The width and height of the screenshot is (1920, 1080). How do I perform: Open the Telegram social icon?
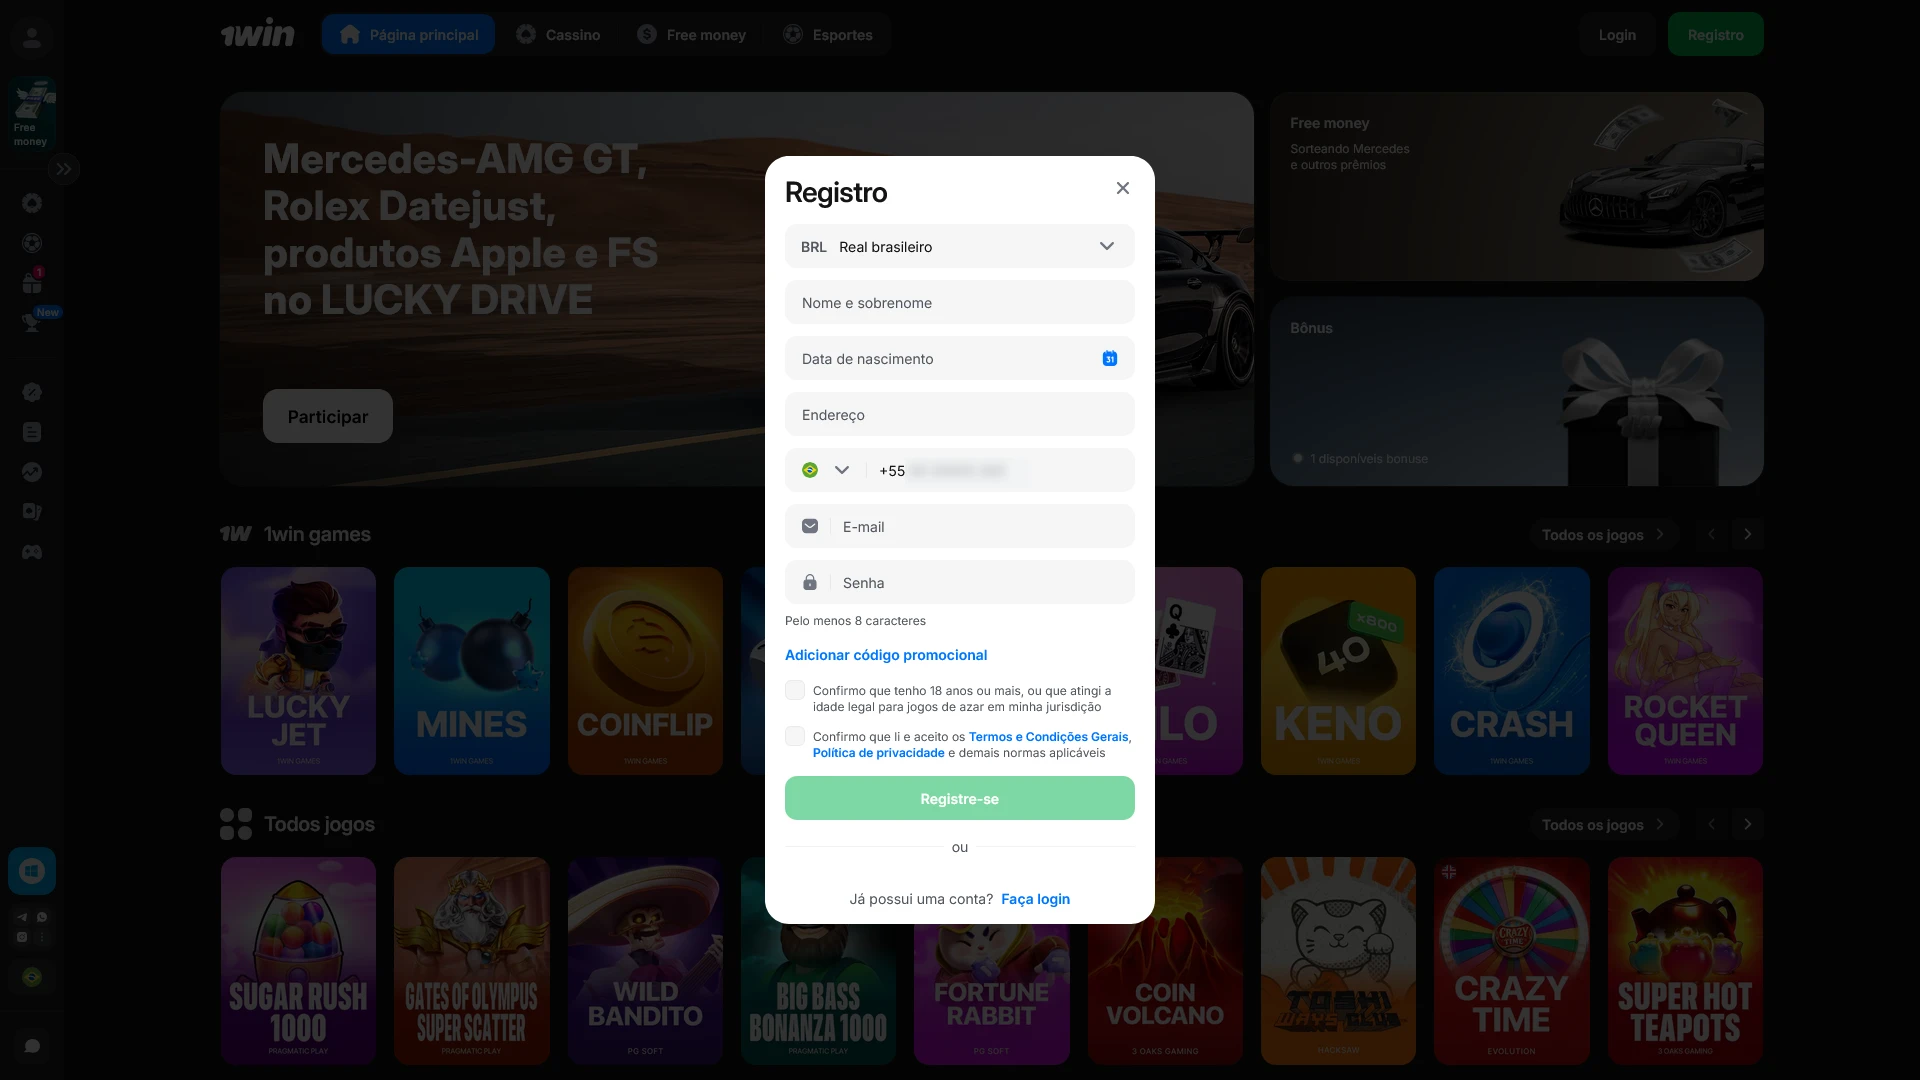[22, 917]
